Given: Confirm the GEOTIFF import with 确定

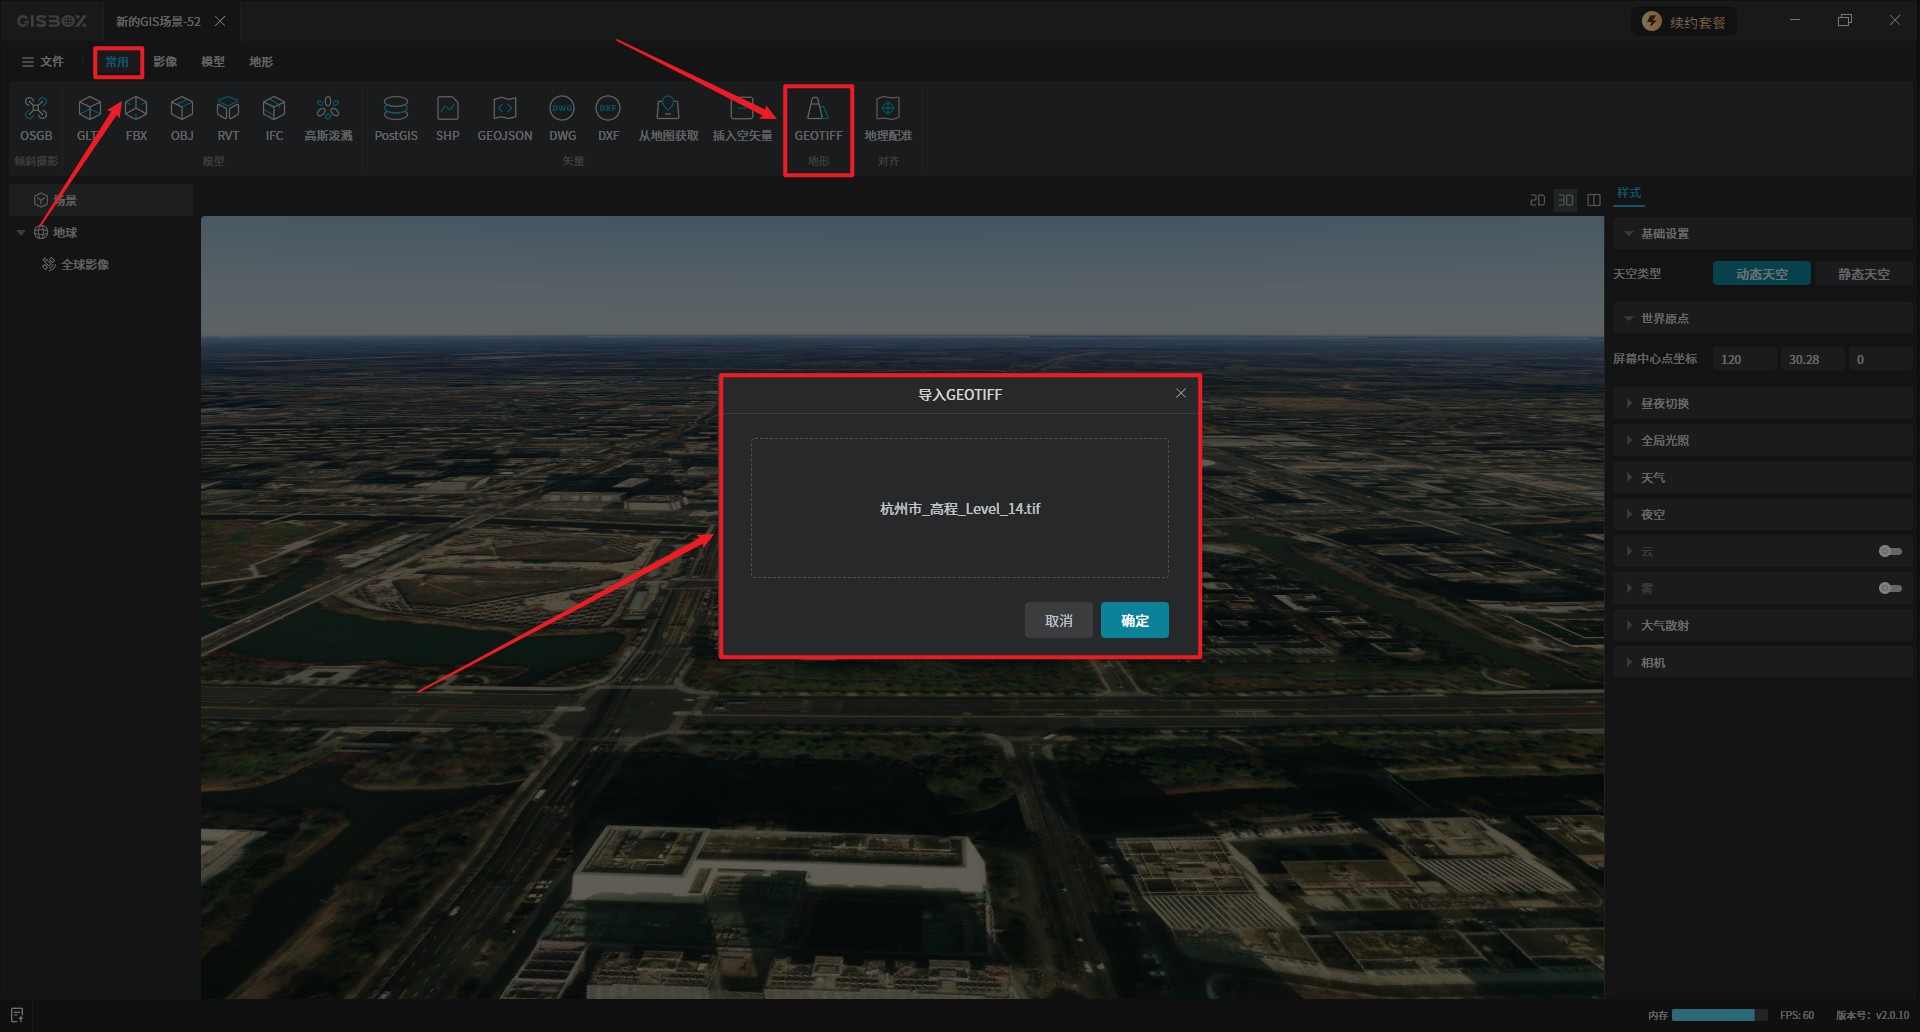Looking at the screenshot, I should coord(1134,620).
